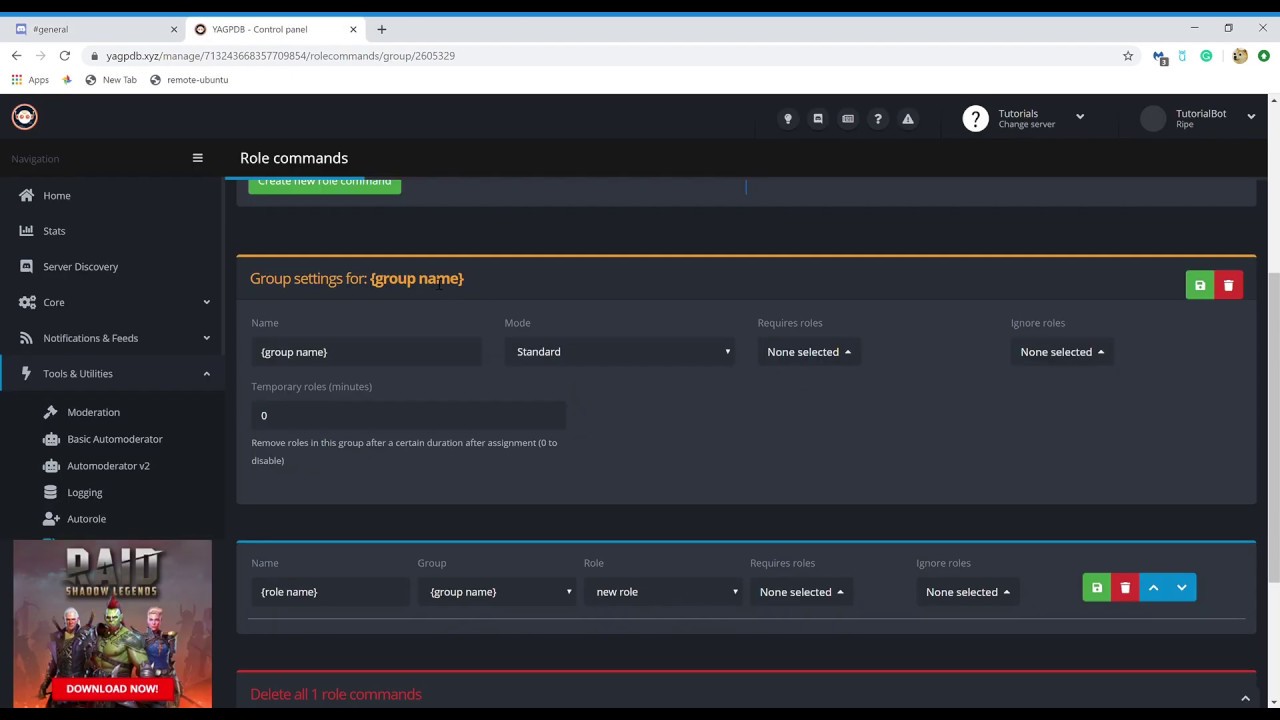The image size is (1280, 720).
Task: Open the Tutorials change server selector
Action: (x=1023, y=118)
